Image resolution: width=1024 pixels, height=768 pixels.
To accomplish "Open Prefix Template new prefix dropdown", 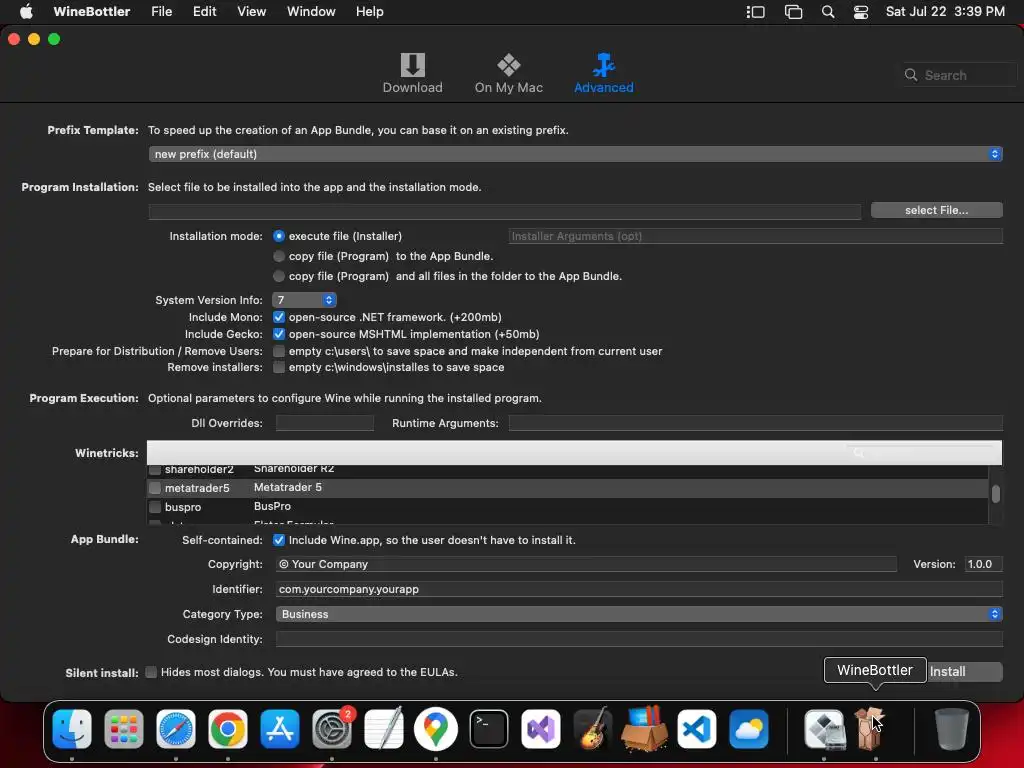I will click(575, 154).
